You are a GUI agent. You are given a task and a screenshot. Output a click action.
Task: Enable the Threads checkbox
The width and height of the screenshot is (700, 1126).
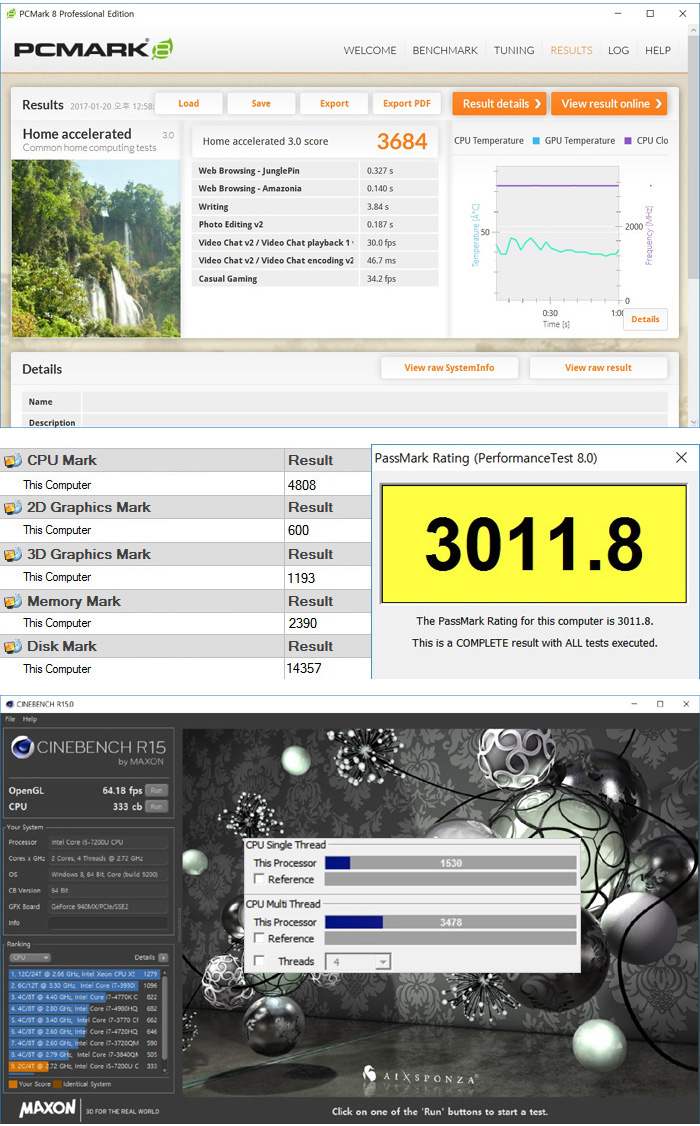[x=259, y=961]
